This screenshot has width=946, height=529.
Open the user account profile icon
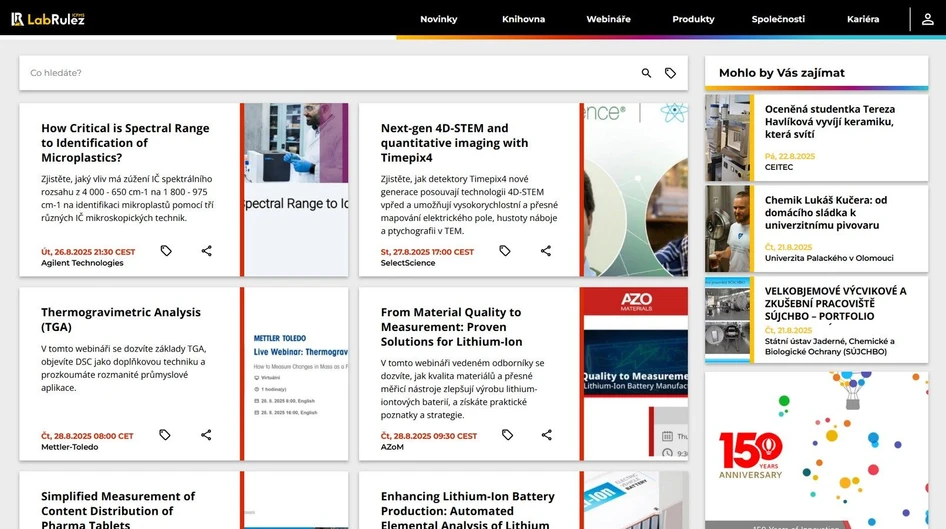tap(927, 19)
